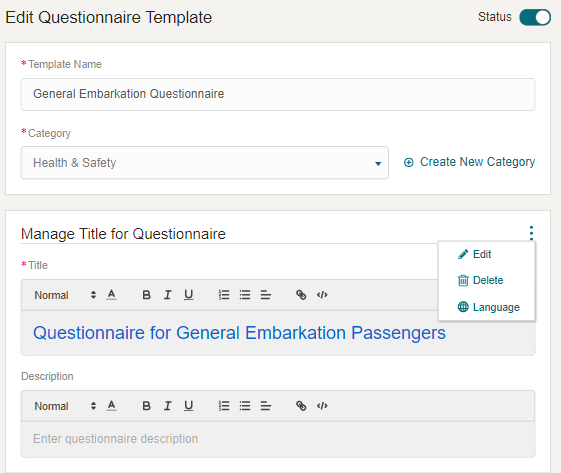Open text color picker in Description toolbar
Screen dimensions: 561x473
click(112, 406)
